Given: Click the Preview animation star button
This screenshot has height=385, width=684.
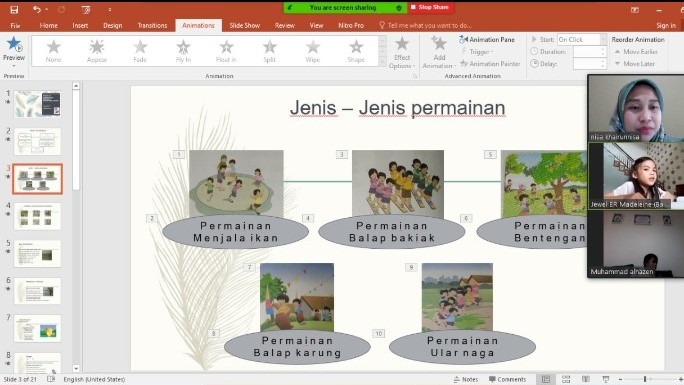Looking at the screenshot, I should pos(14,44).
